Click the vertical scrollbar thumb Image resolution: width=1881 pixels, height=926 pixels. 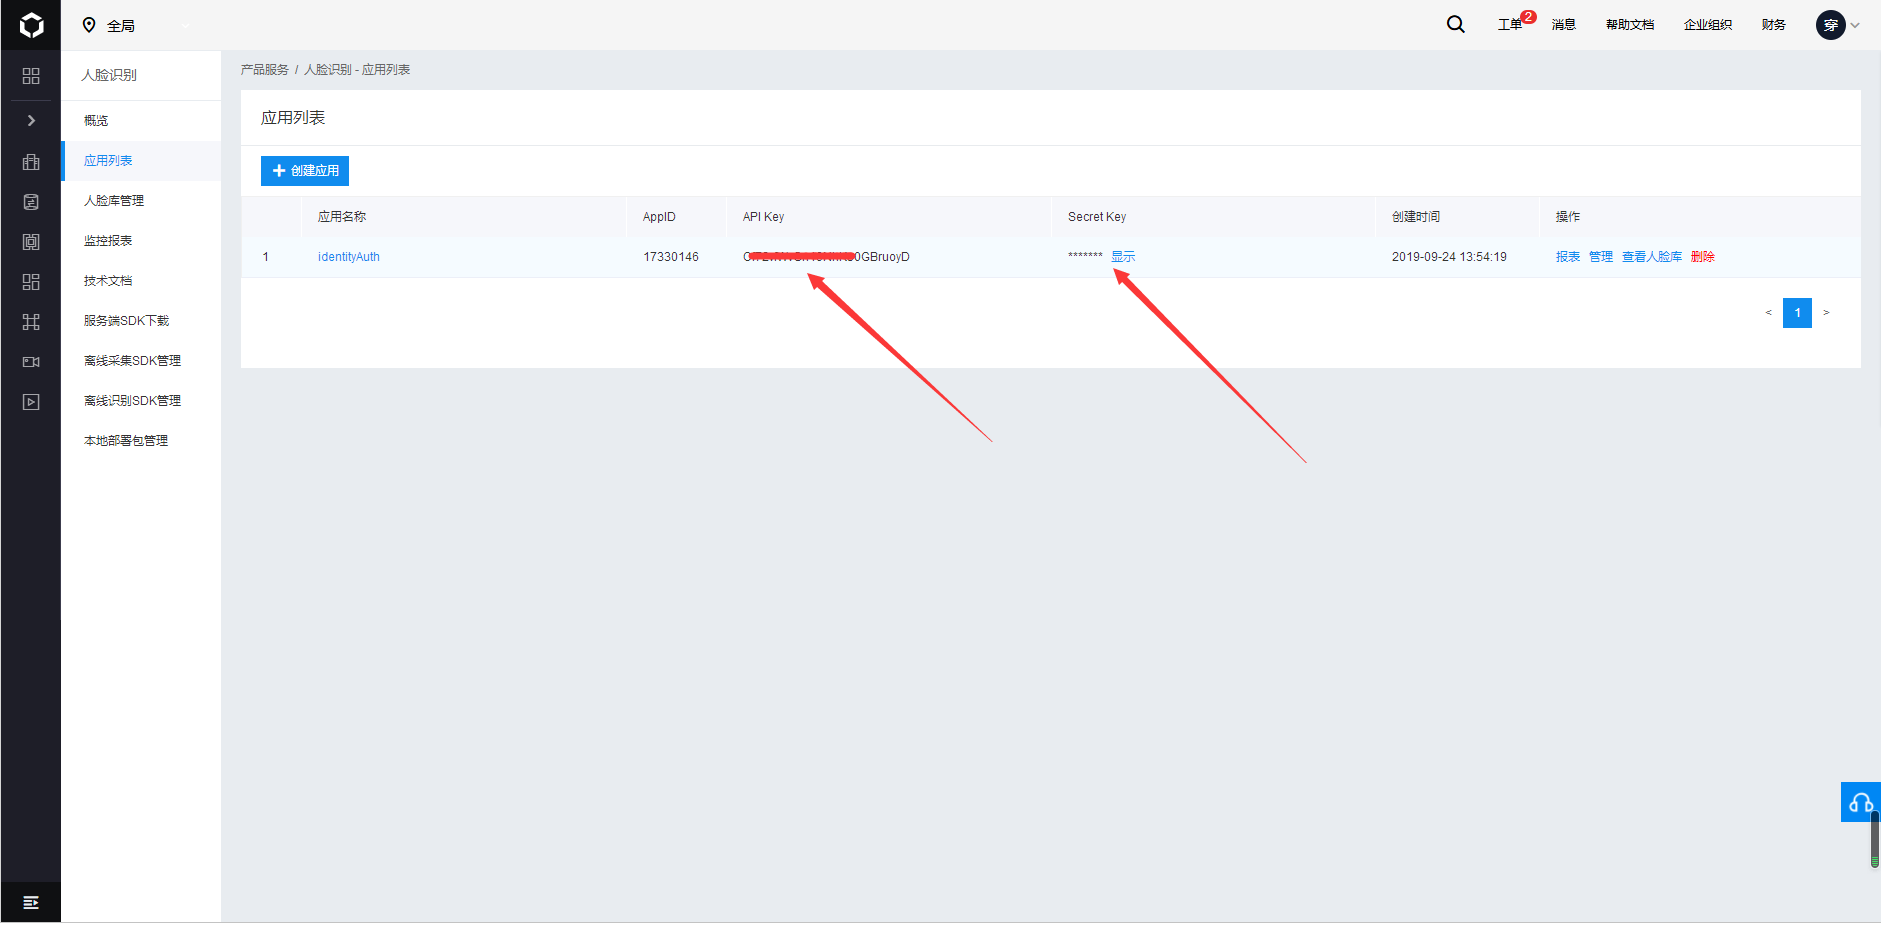(1875, 840)
